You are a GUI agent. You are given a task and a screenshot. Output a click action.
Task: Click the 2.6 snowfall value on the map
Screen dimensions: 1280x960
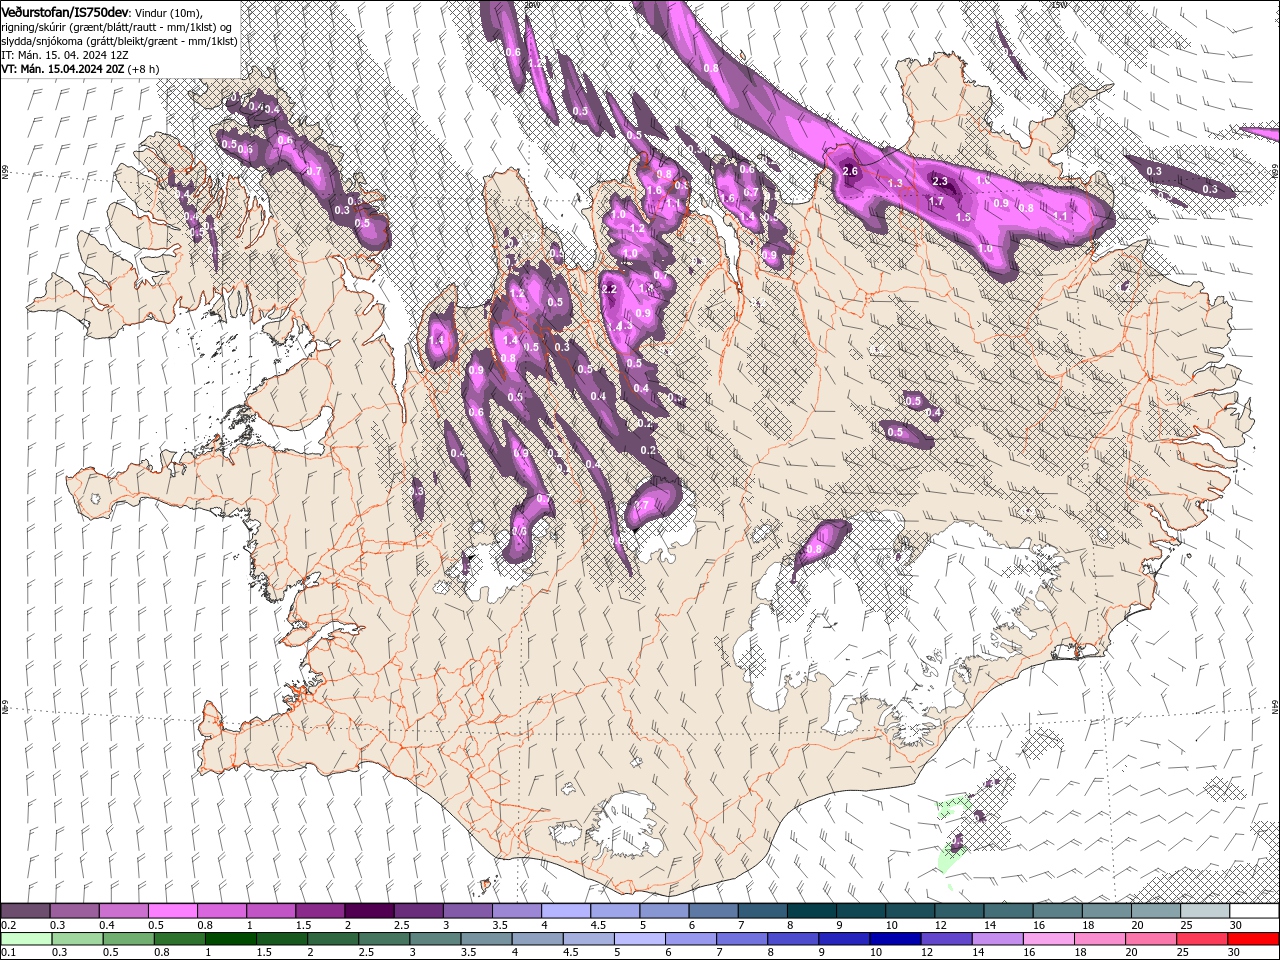851,172
